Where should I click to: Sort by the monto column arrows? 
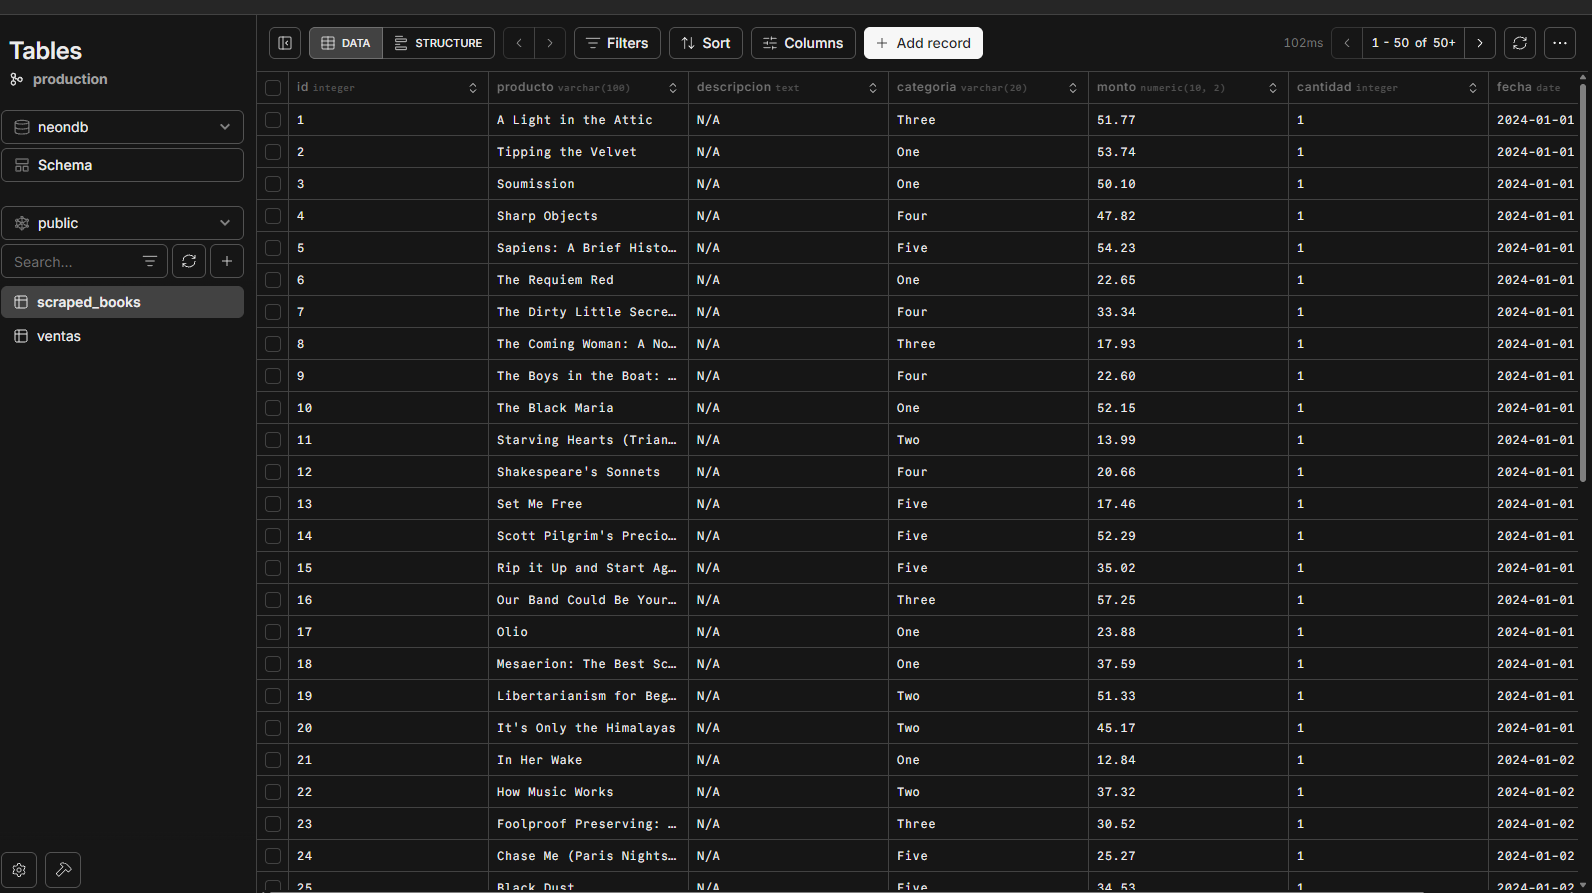(x=1273, y=88)
